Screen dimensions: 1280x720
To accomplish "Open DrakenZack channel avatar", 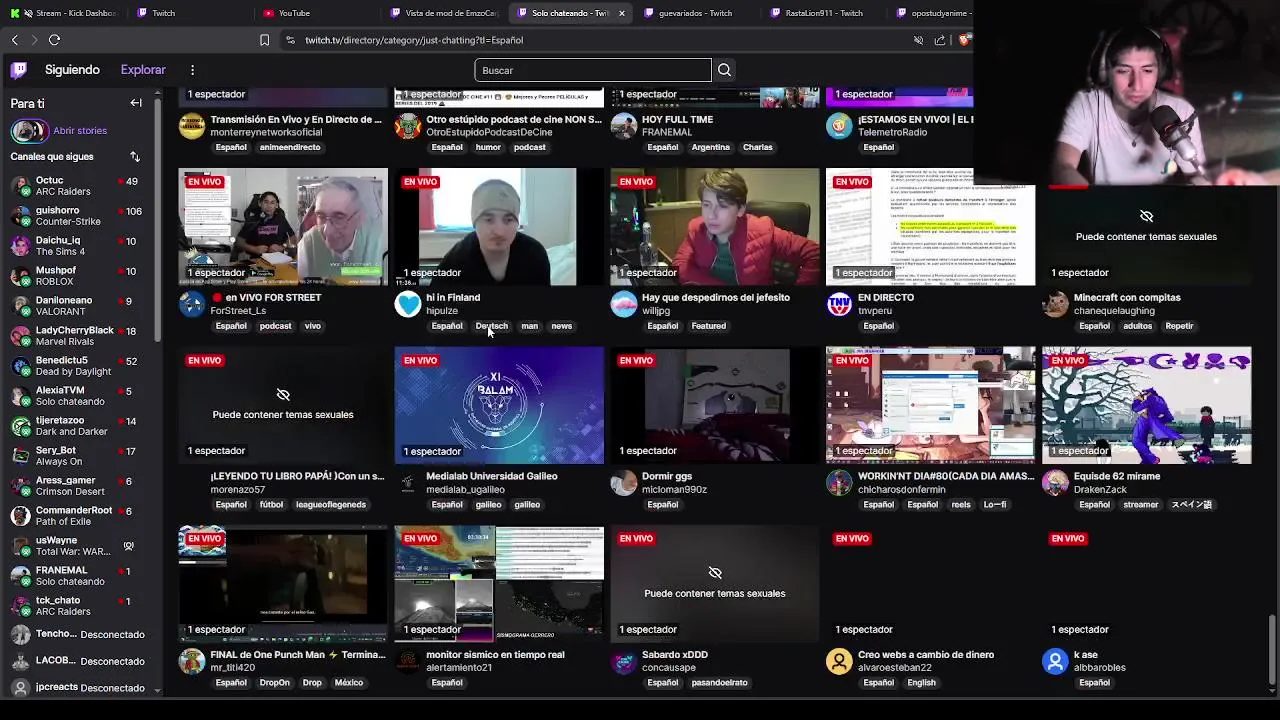I will pyautogui.click(x=1056, y=483).
